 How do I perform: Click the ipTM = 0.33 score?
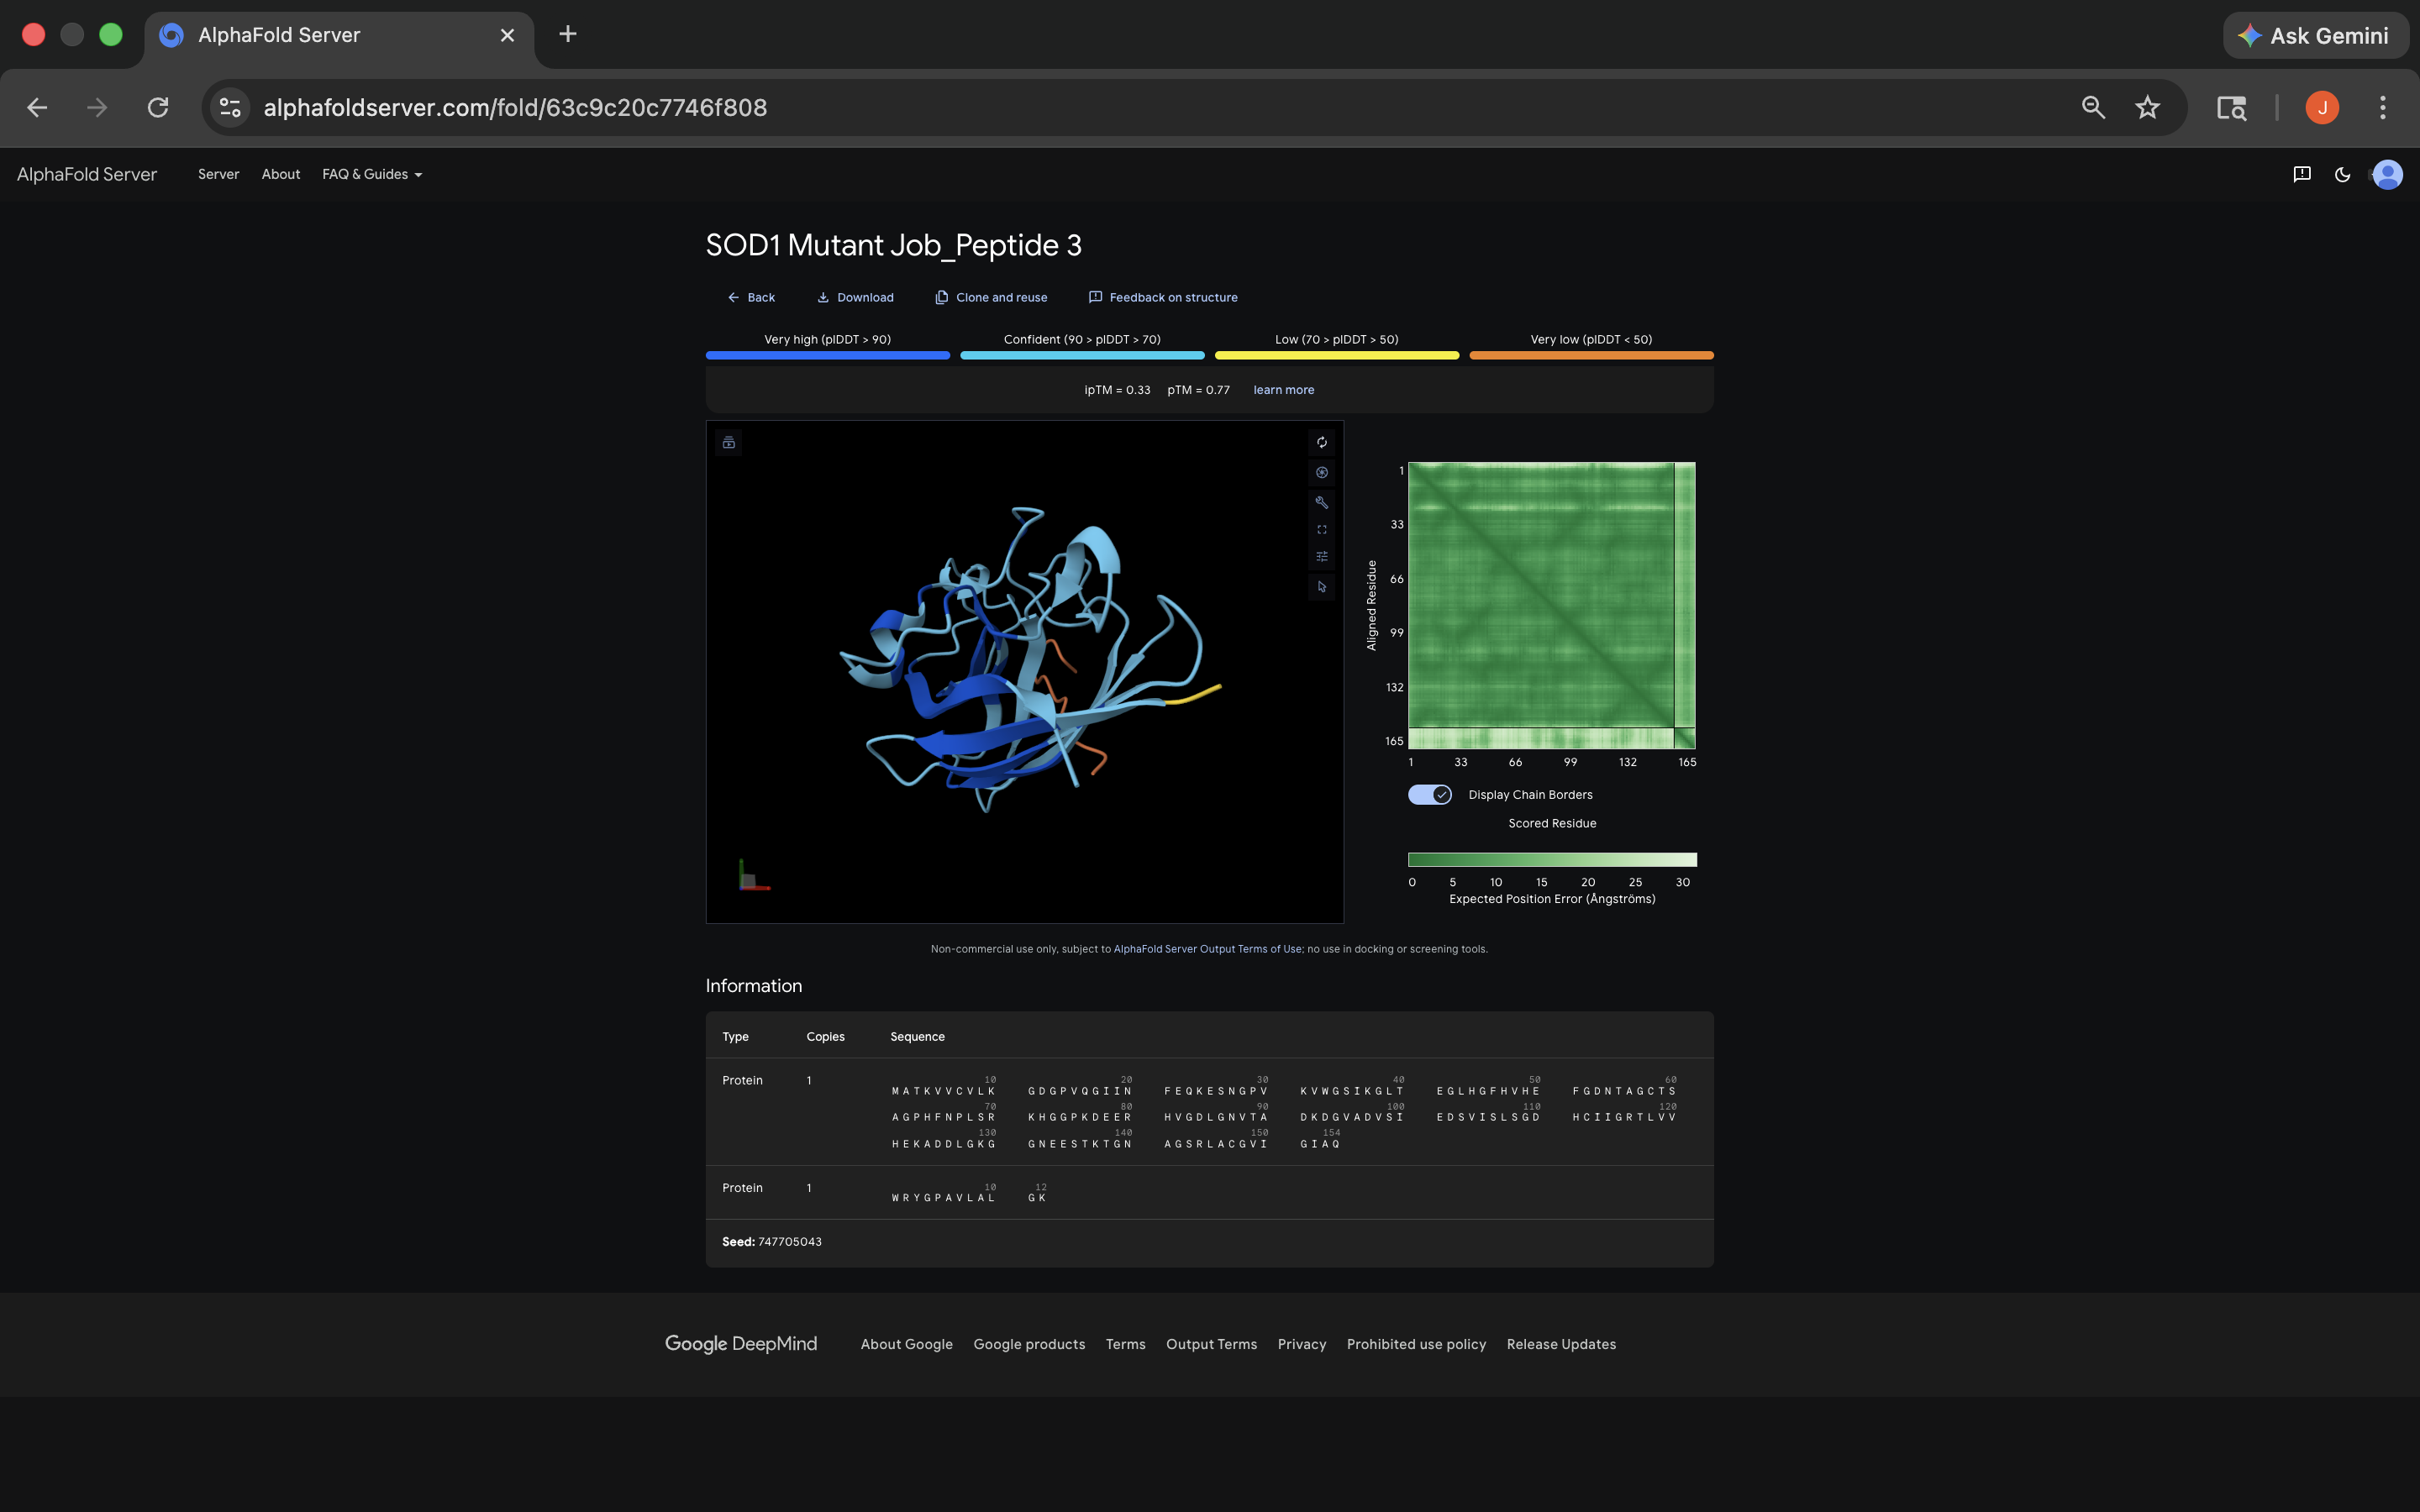point(1117,390)
